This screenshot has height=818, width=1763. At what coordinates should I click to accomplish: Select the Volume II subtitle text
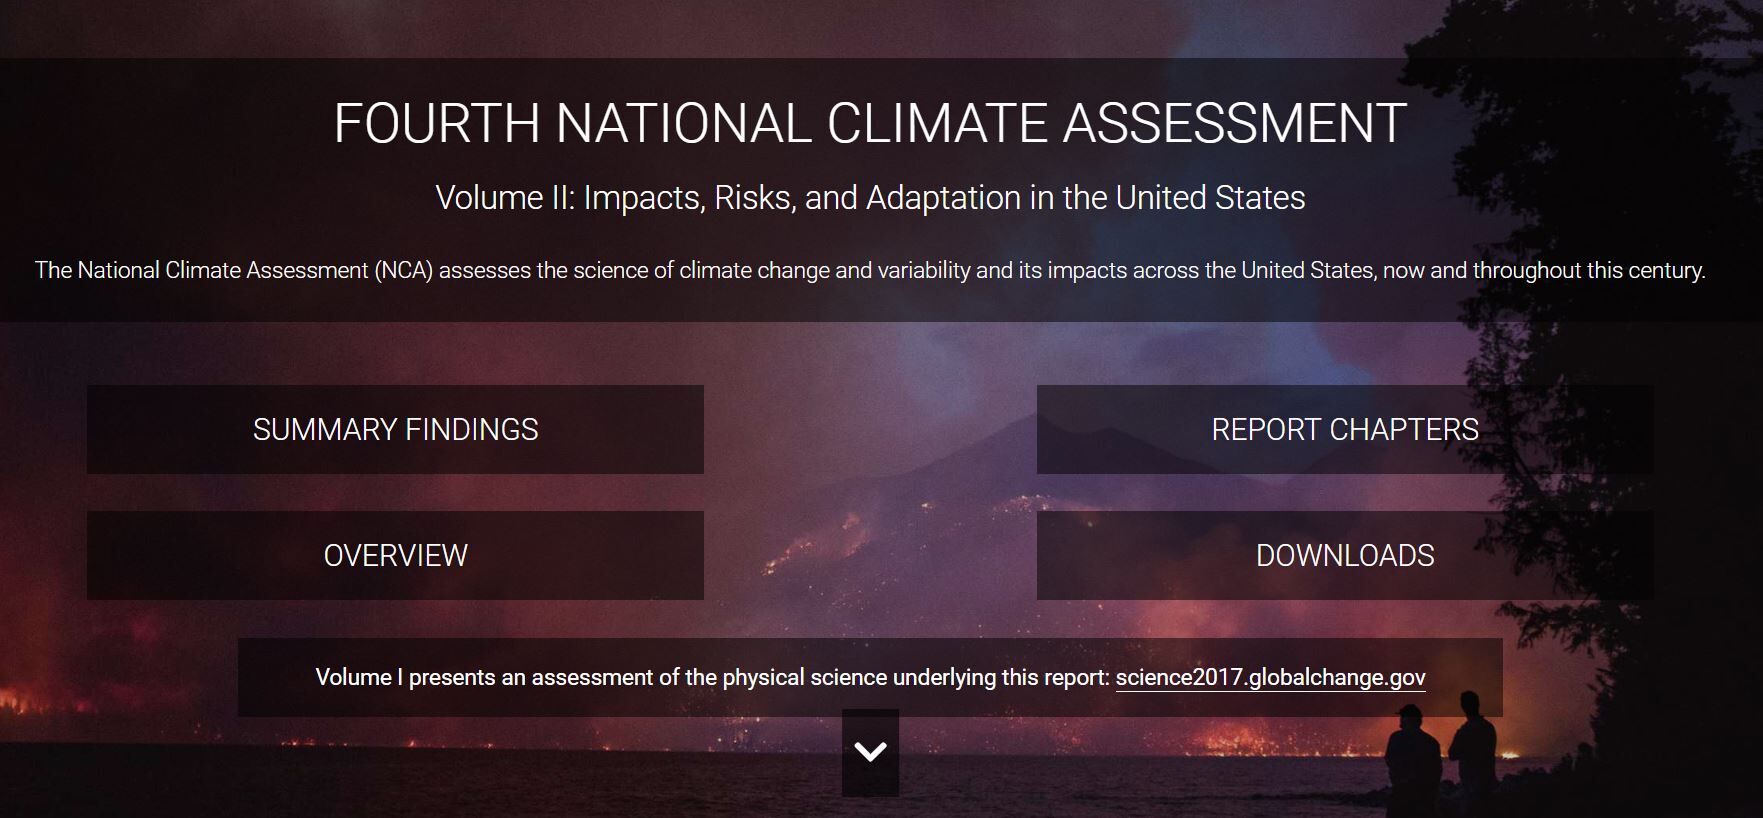[870, 198]
